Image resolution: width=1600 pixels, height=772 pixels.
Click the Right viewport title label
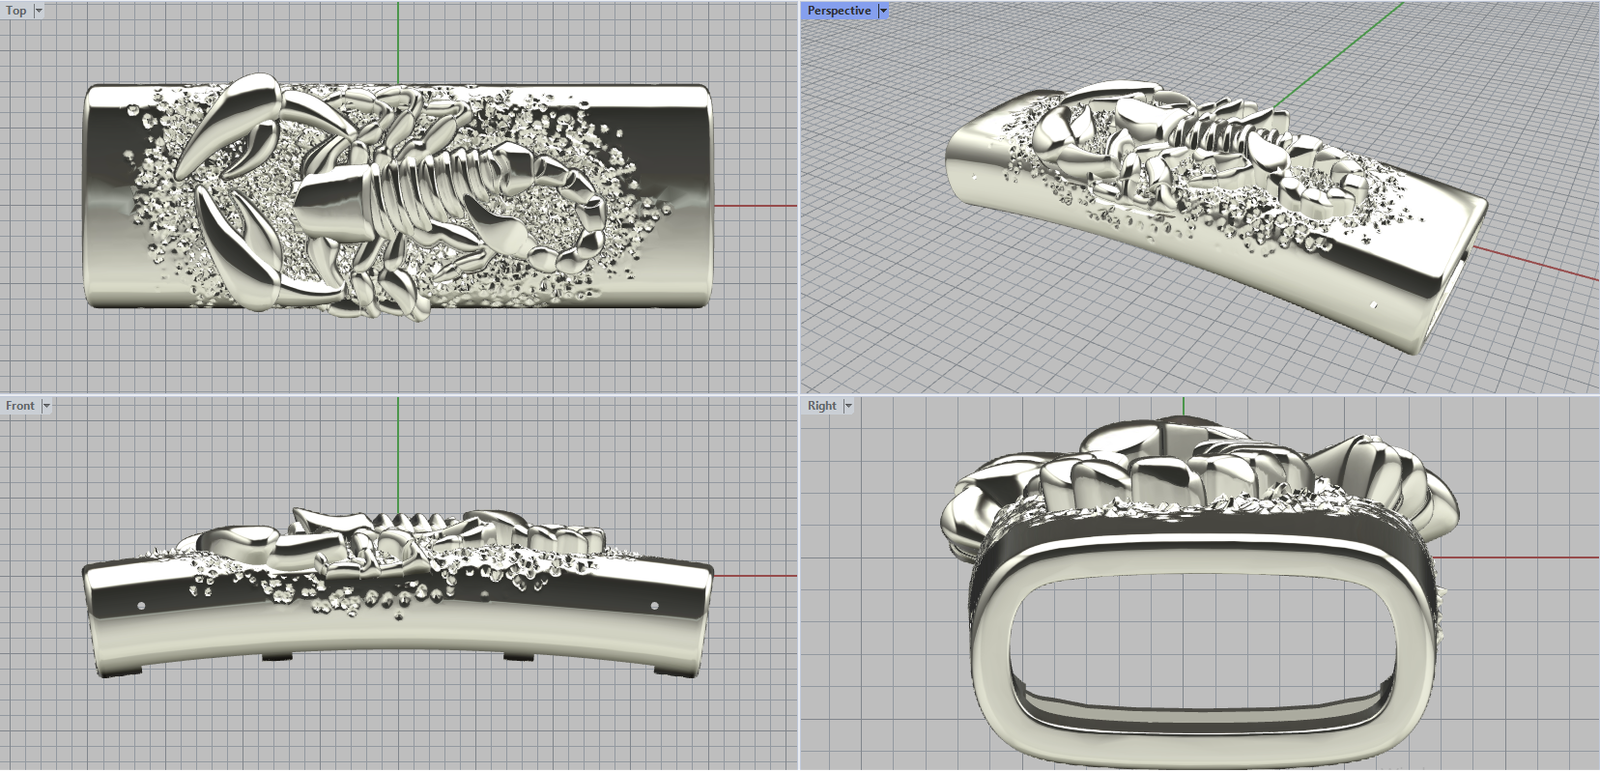pos(822,406)
